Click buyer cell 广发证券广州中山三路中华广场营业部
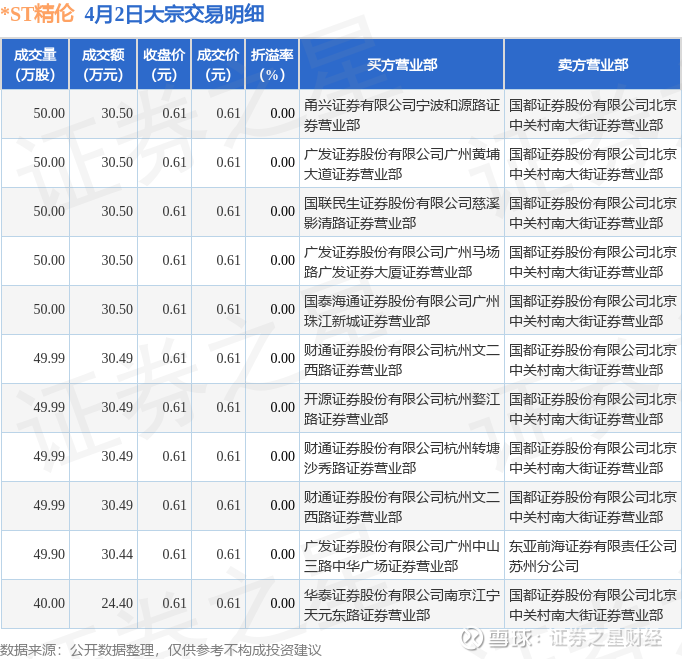Image resolution: width=682 pixels, height=659 pixels. [401, 556]
